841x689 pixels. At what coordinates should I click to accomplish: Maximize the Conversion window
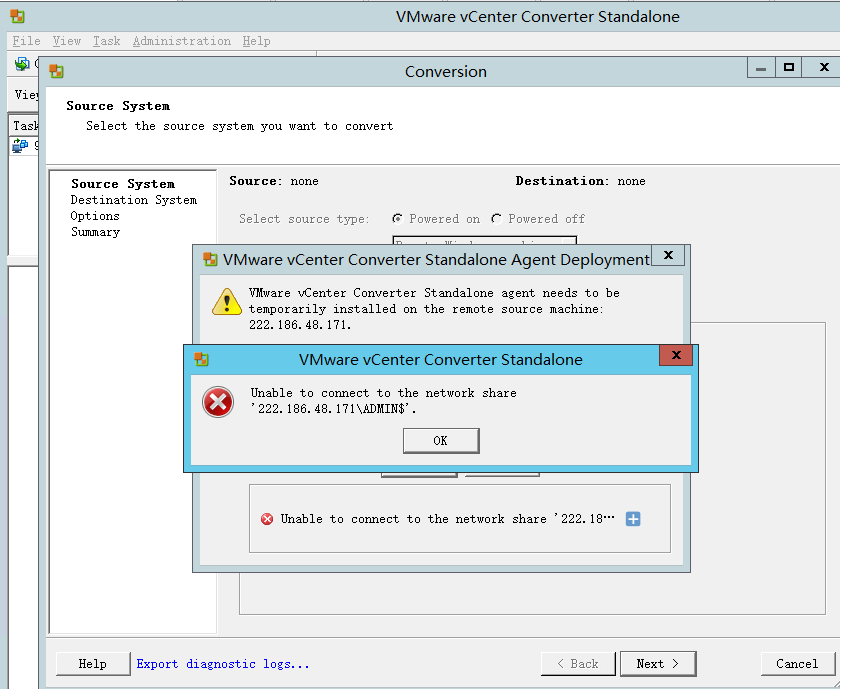tap(788, 68)
